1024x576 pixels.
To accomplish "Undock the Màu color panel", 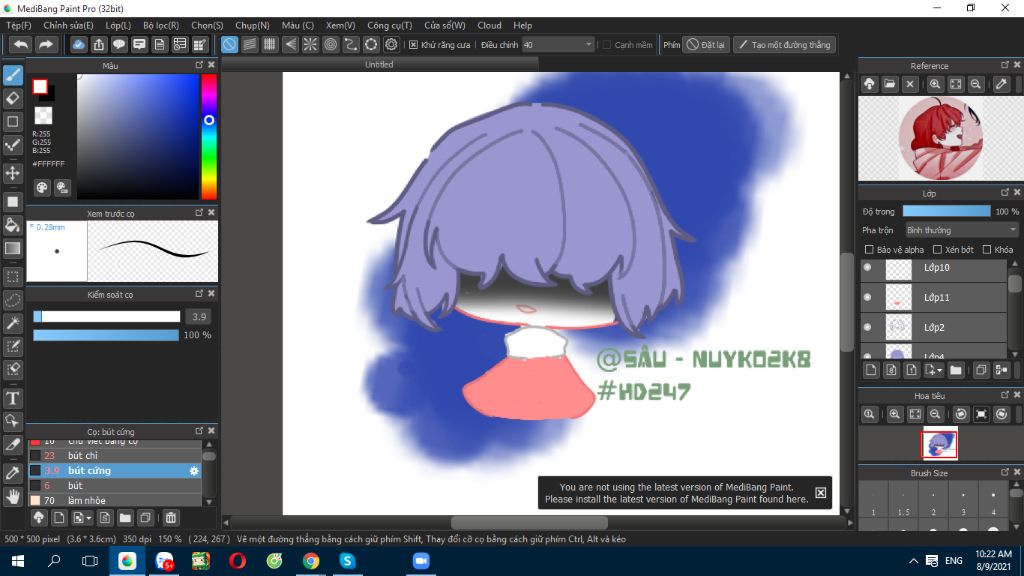I will 199,65.
